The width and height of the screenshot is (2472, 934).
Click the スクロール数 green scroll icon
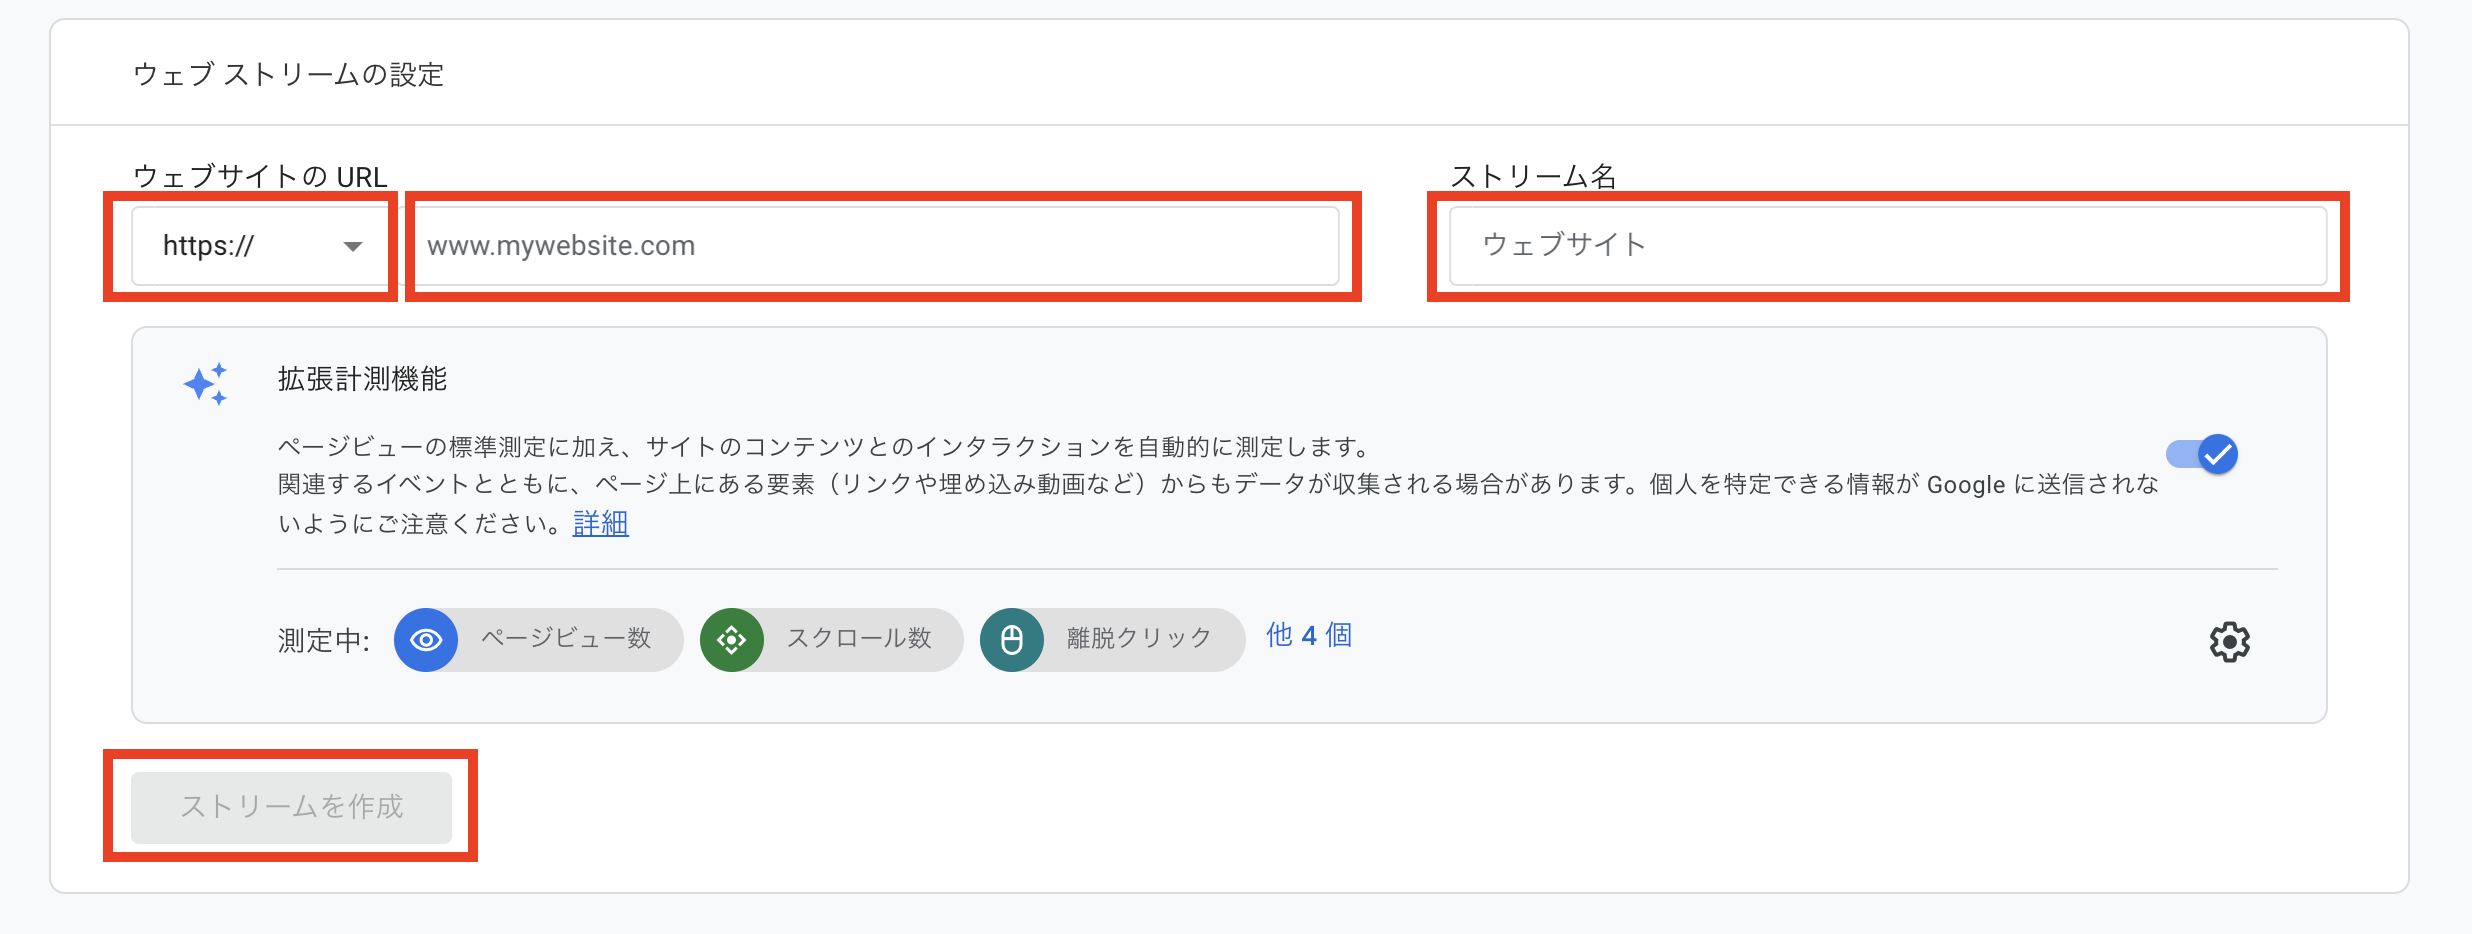pos(732,640)
